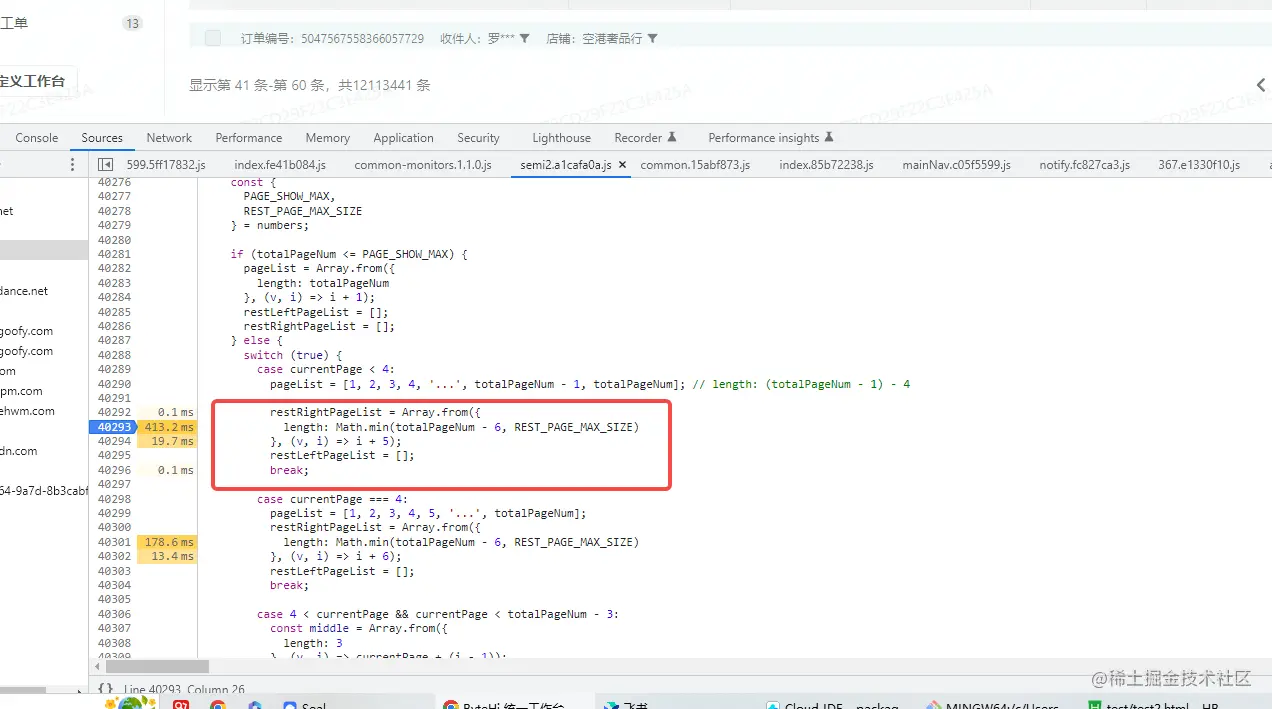Select the dance.net domain tree item

24,291
